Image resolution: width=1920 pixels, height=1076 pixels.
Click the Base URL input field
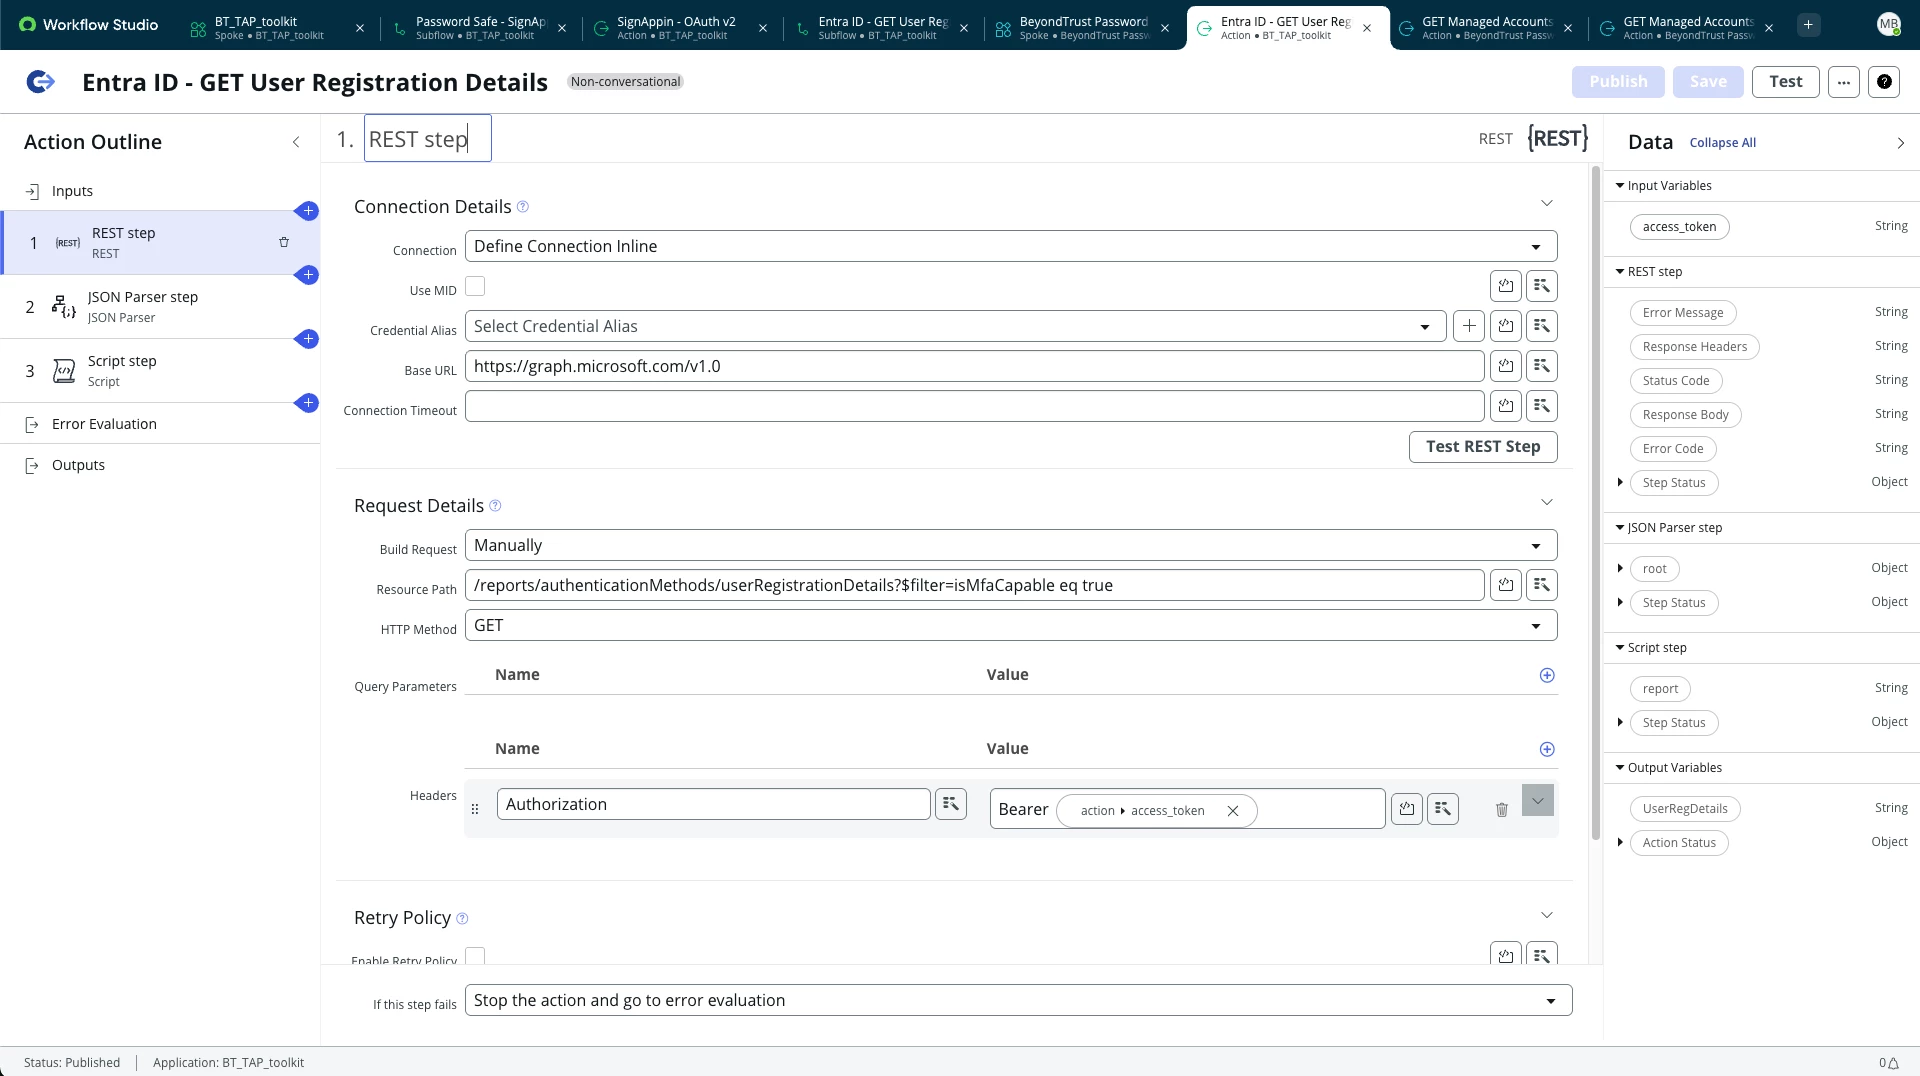click(x=975, y=366)
